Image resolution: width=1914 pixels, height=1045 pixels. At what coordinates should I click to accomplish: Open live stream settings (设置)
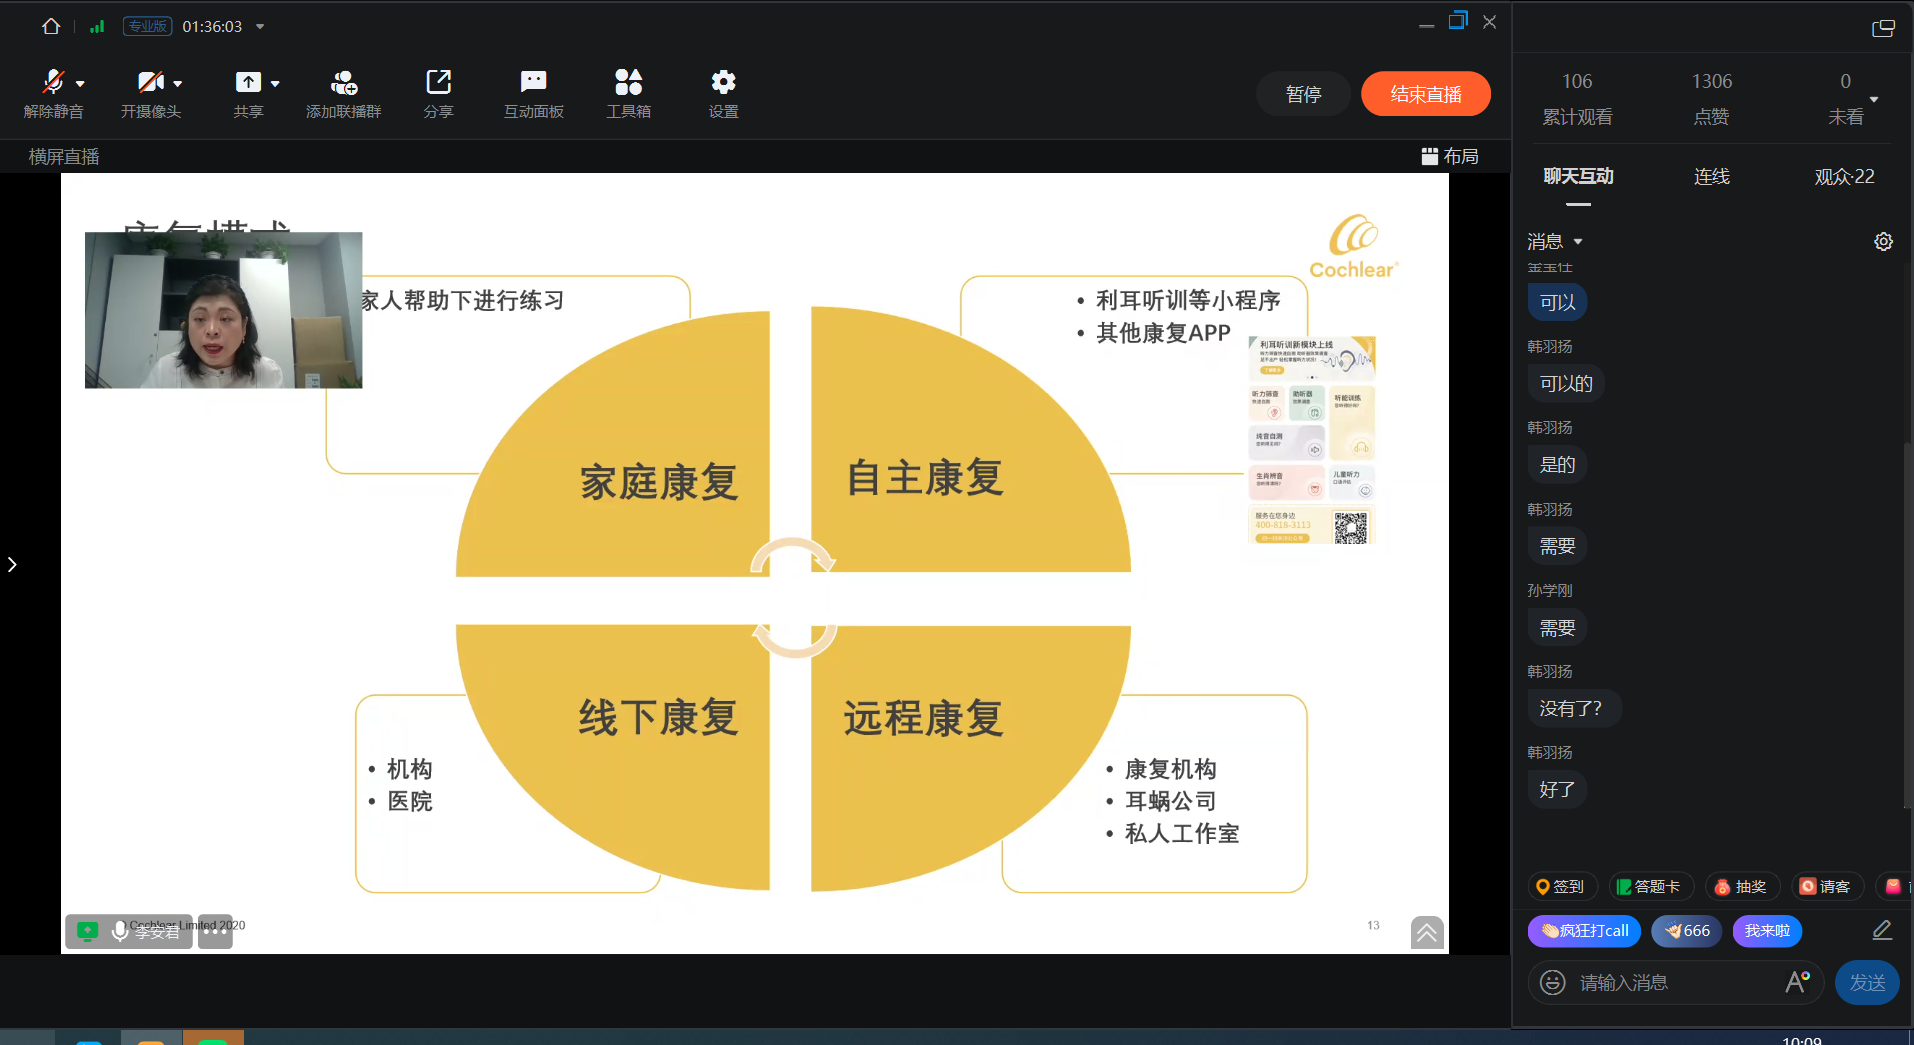[x=723, y=82]
